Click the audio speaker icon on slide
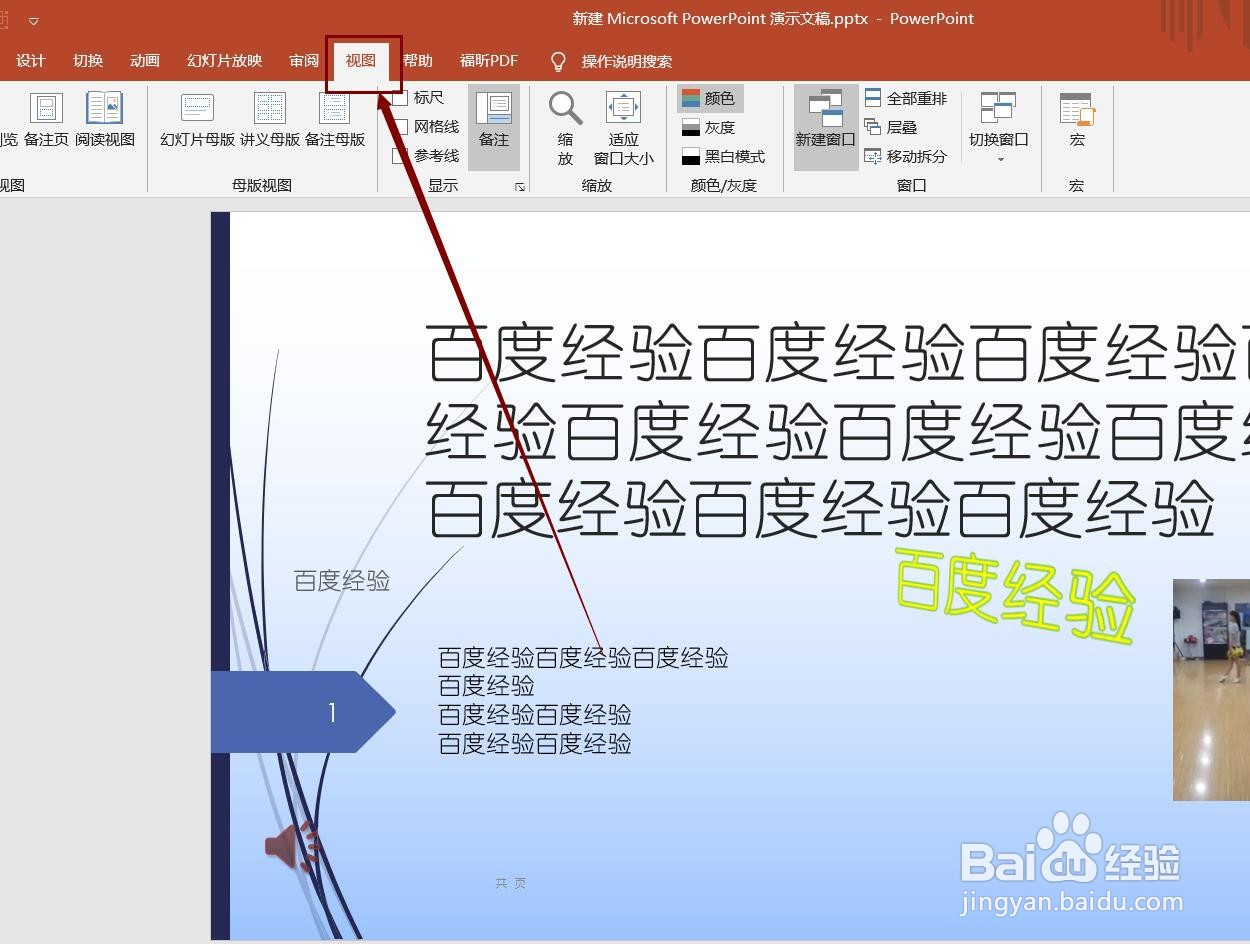Viewport: 1250px width, 944px height. tap(292, 847)
